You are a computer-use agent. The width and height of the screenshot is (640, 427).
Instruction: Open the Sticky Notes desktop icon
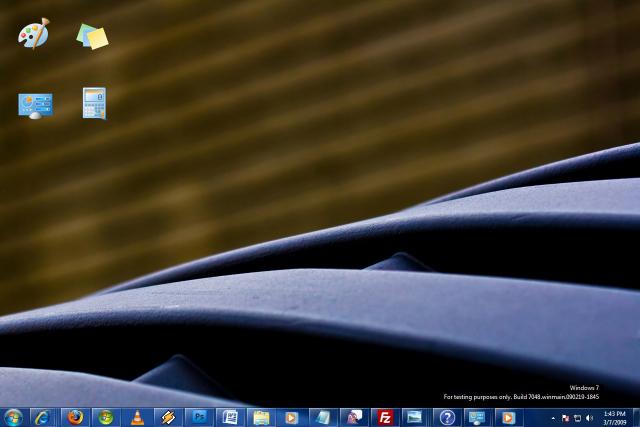pos(93,37)
